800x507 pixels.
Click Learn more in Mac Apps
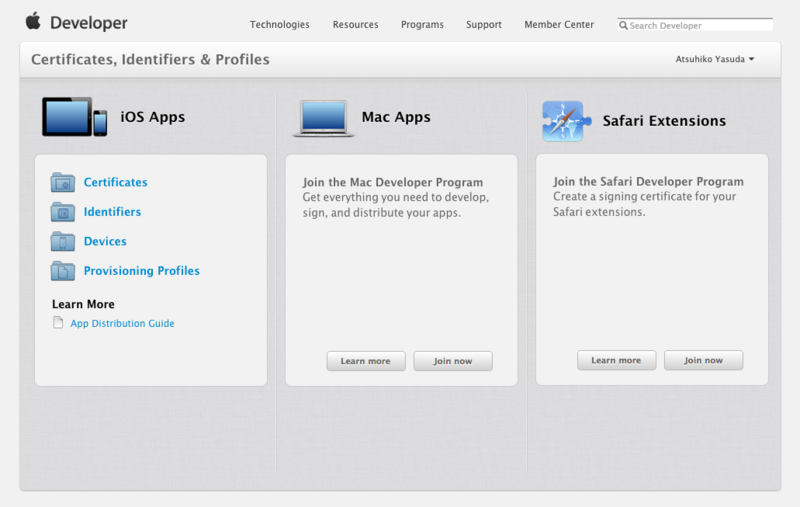366,361
